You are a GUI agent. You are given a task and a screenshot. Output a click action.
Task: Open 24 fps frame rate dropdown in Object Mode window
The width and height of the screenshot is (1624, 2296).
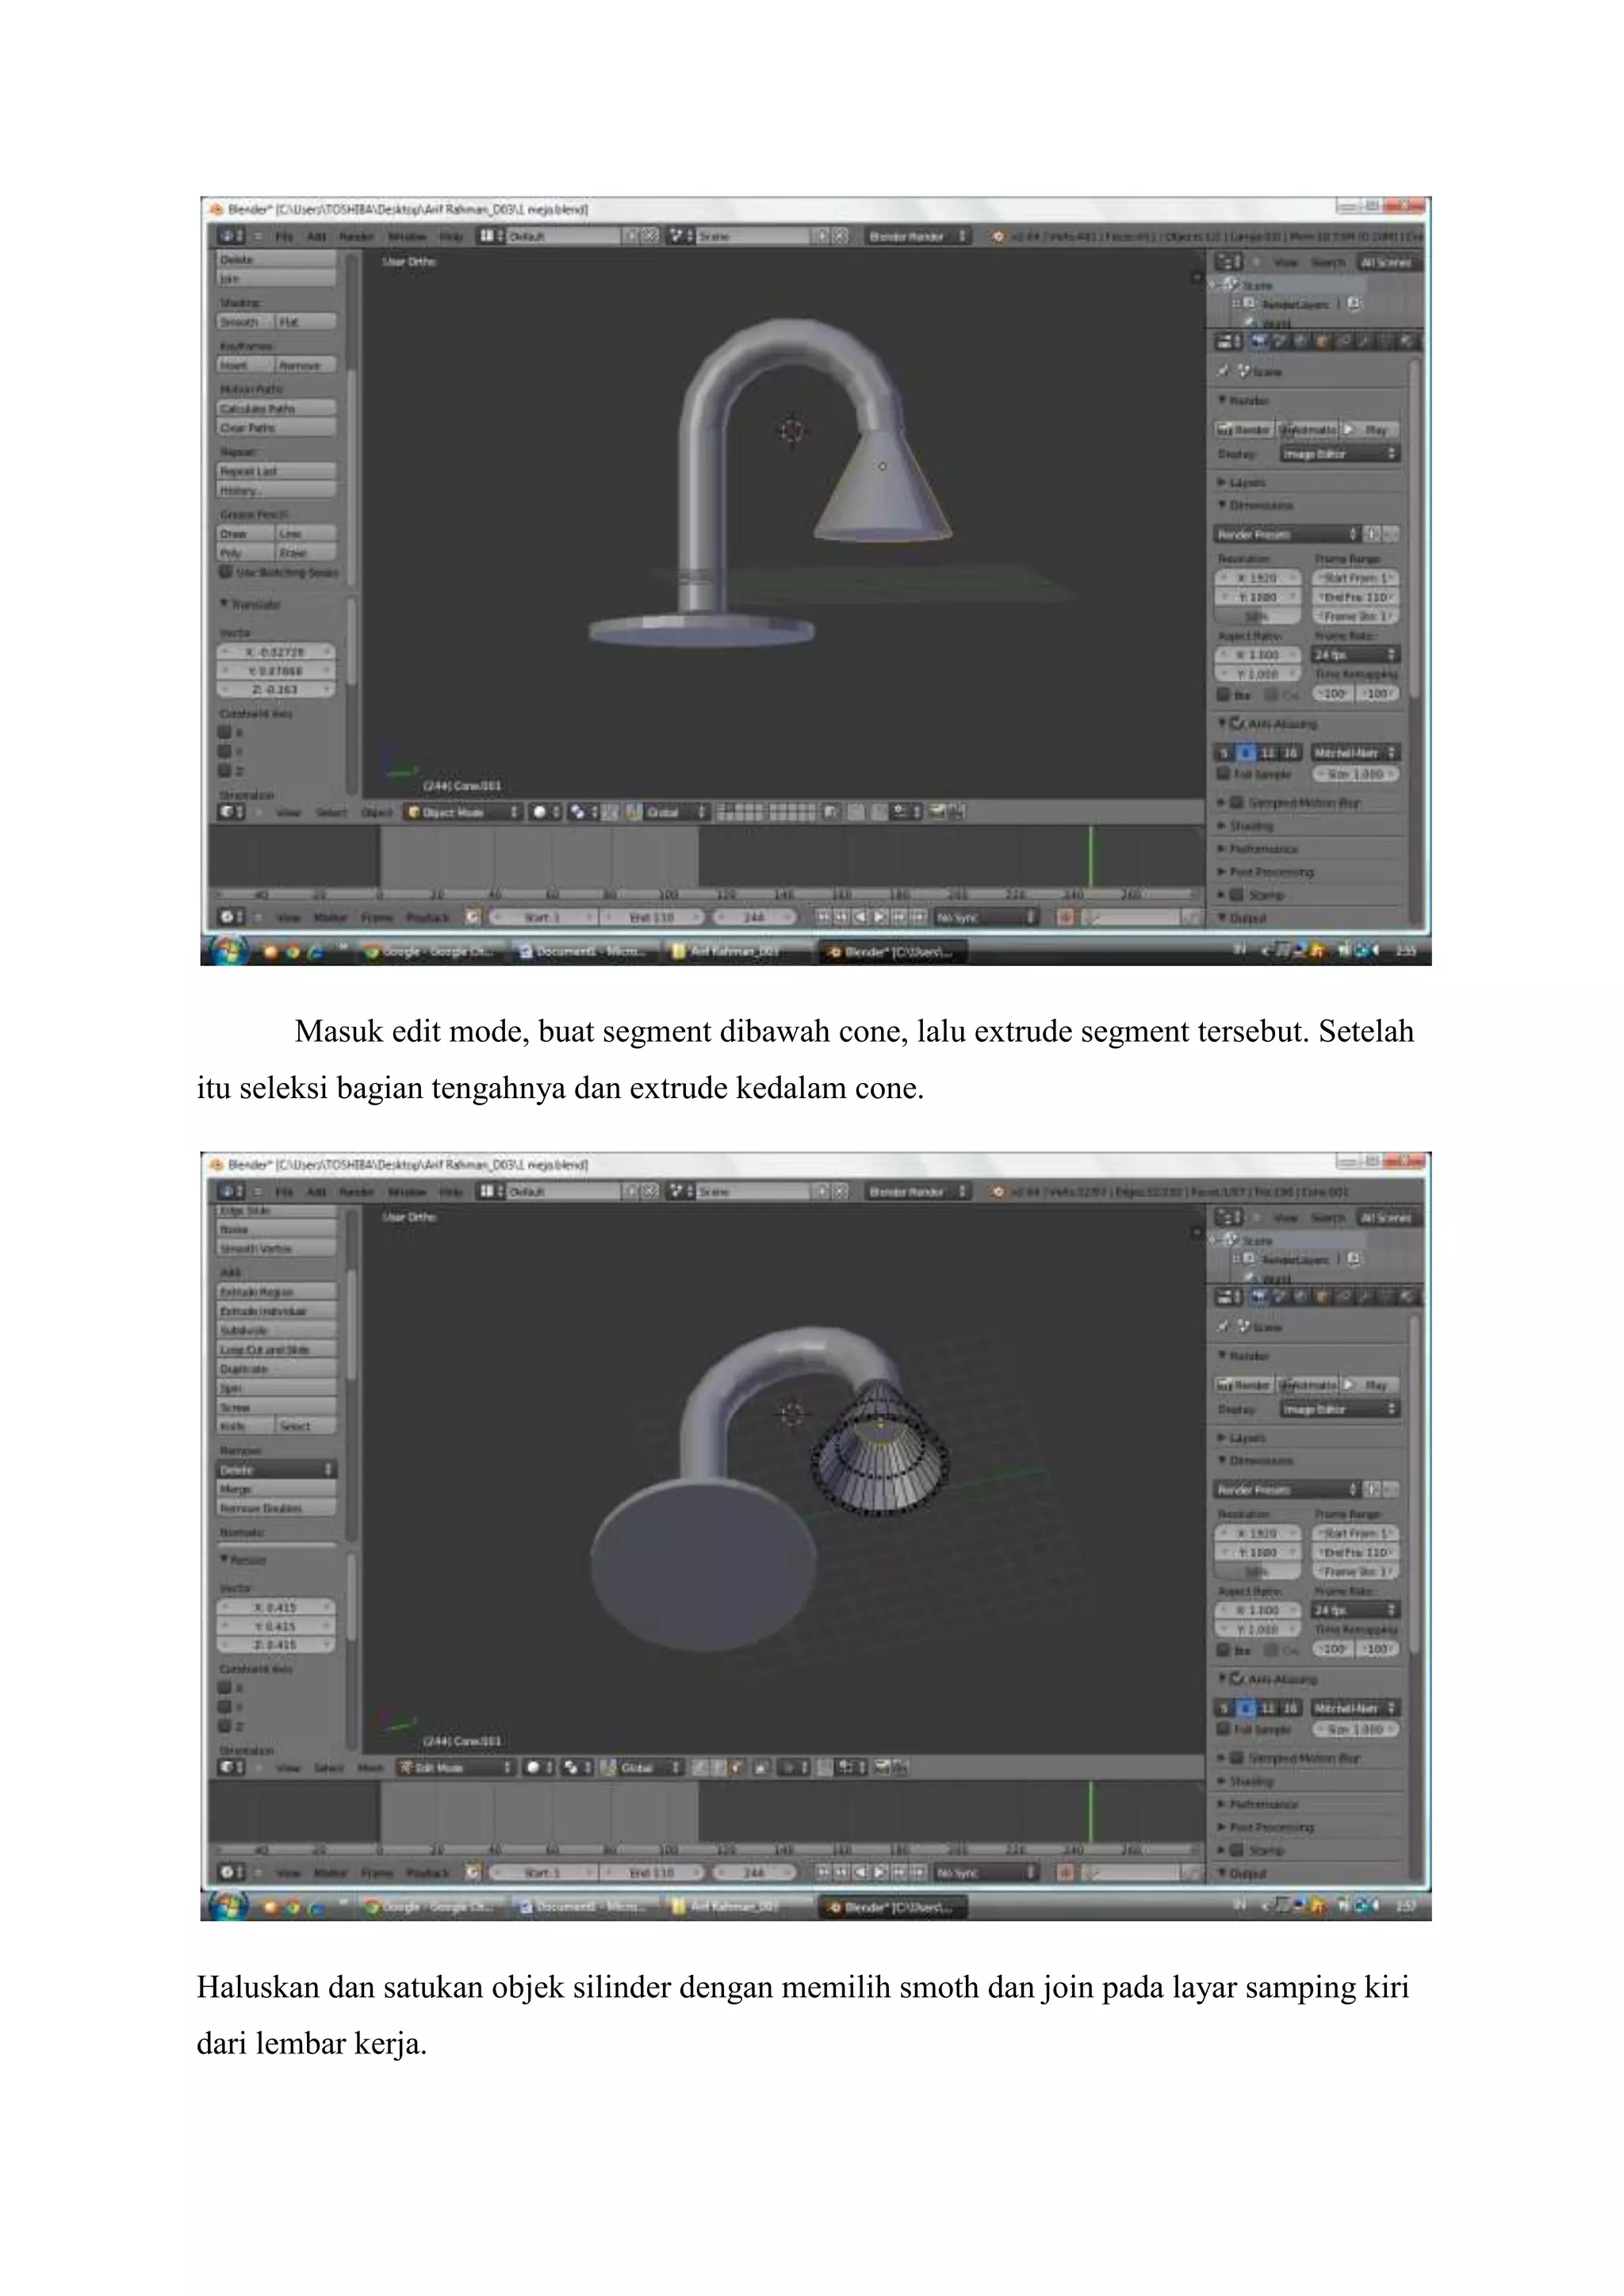[x=1355, y=654]
